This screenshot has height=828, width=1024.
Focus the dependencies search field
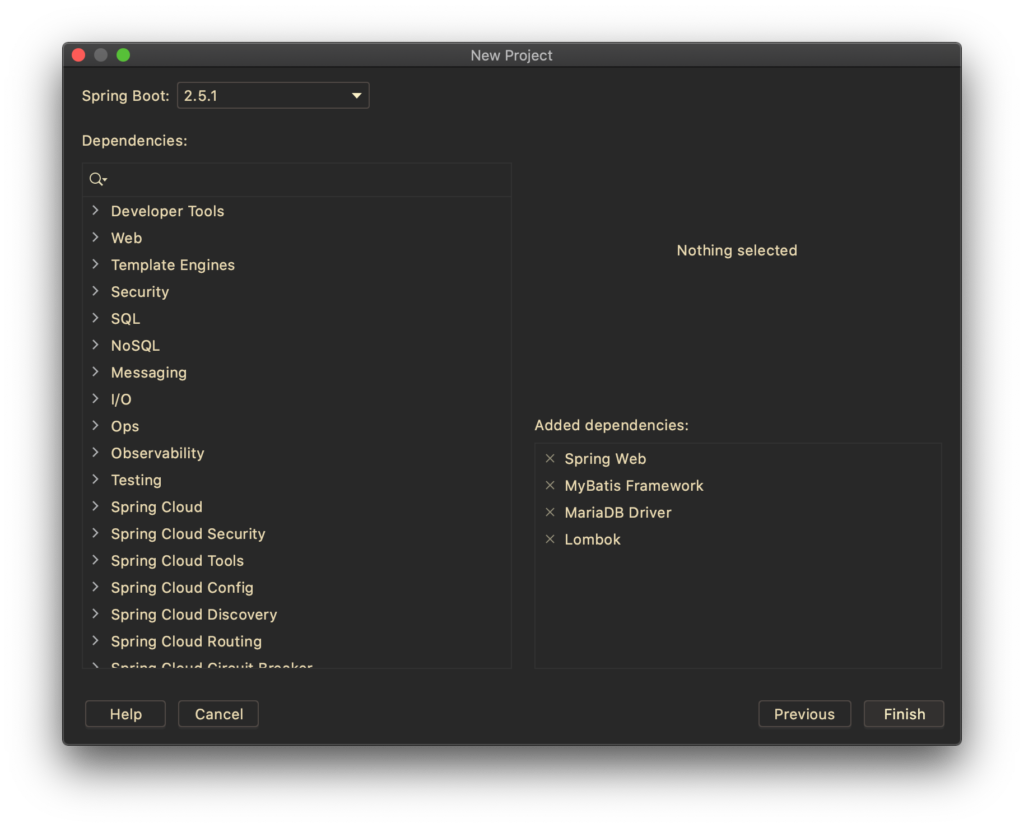(310, 180)
